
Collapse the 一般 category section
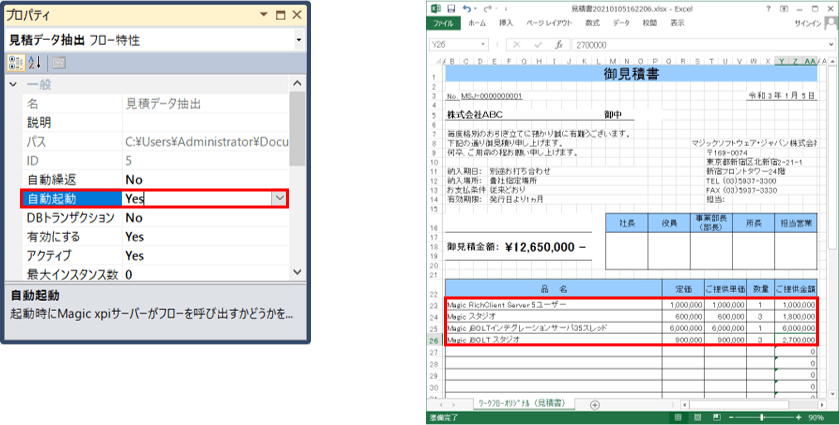click(14, 85)
